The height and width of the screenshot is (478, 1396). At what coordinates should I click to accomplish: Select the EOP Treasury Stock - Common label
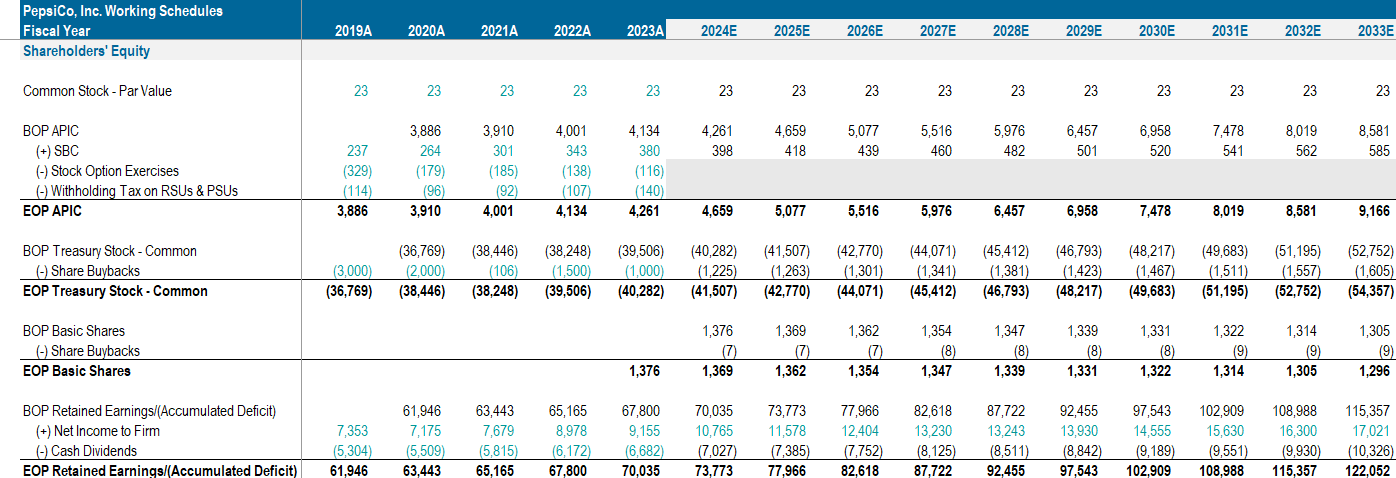(x=115, y=291)
